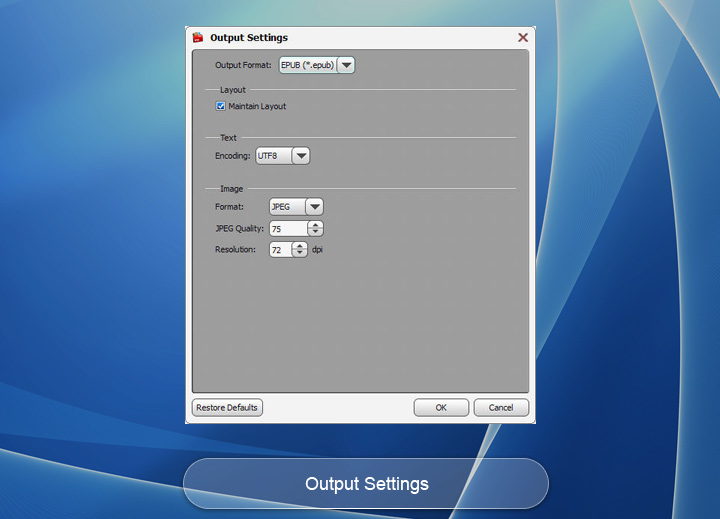The width and height of the screenshot is (720, 519).
Task: Open the Encoding dropdown arrow
Action: coord(300,156)
